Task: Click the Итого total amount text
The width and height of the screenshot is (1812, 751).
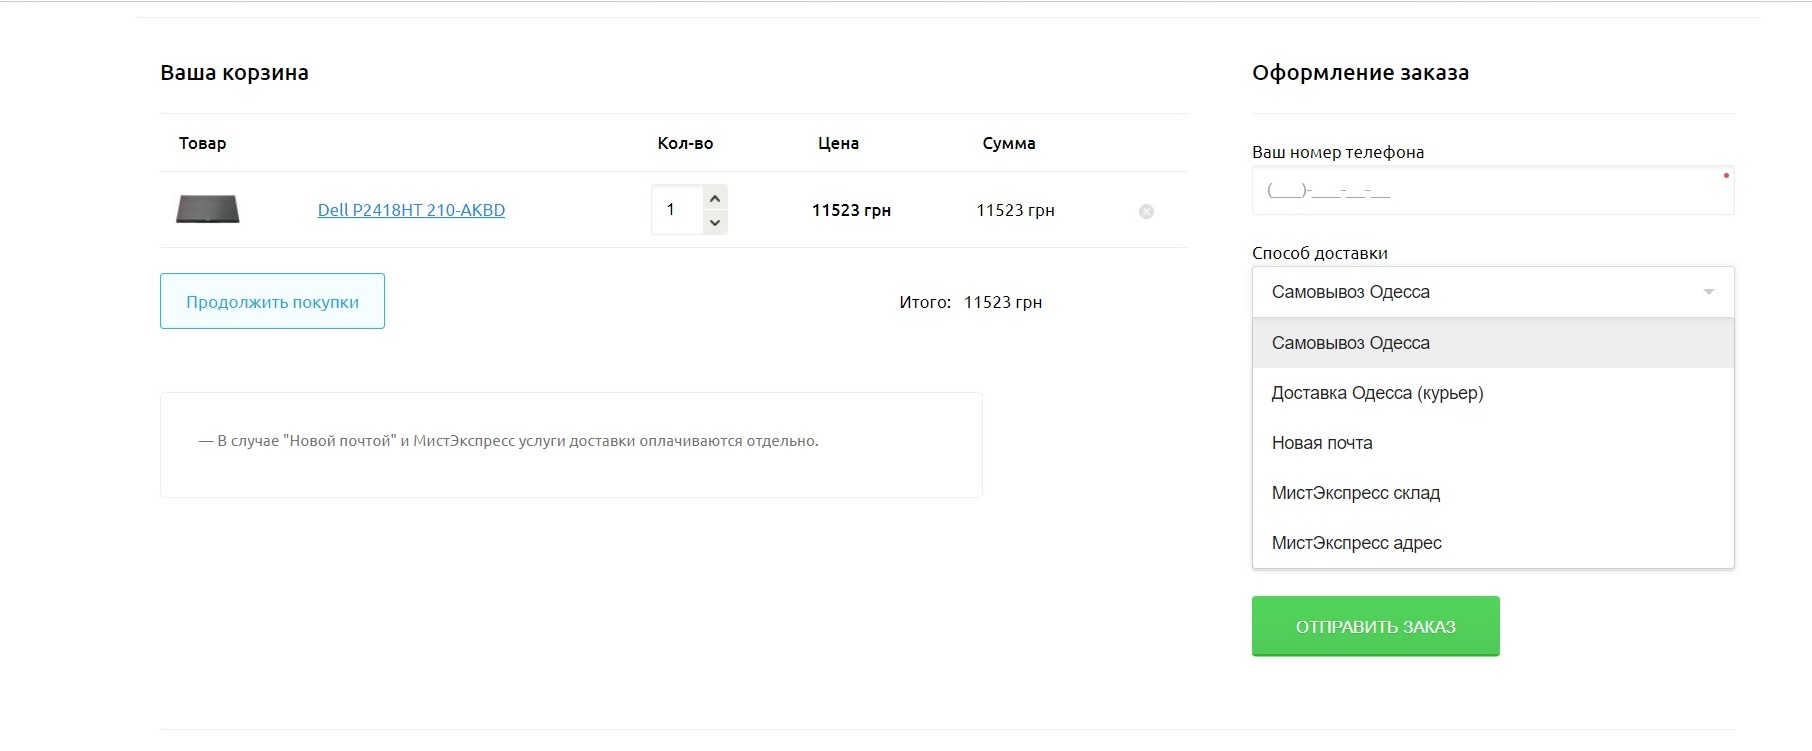Action: point(1002,302)
